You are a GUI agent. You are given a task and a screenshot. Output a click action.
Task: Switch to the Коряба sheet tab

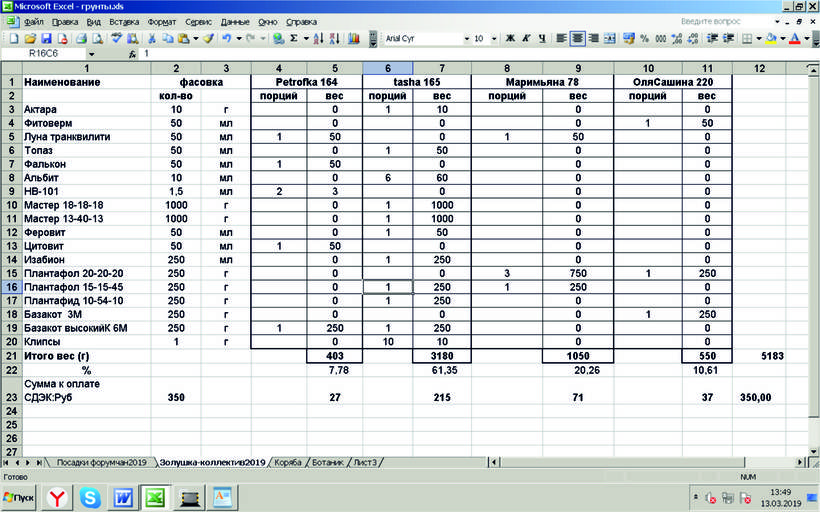[289, 463]
